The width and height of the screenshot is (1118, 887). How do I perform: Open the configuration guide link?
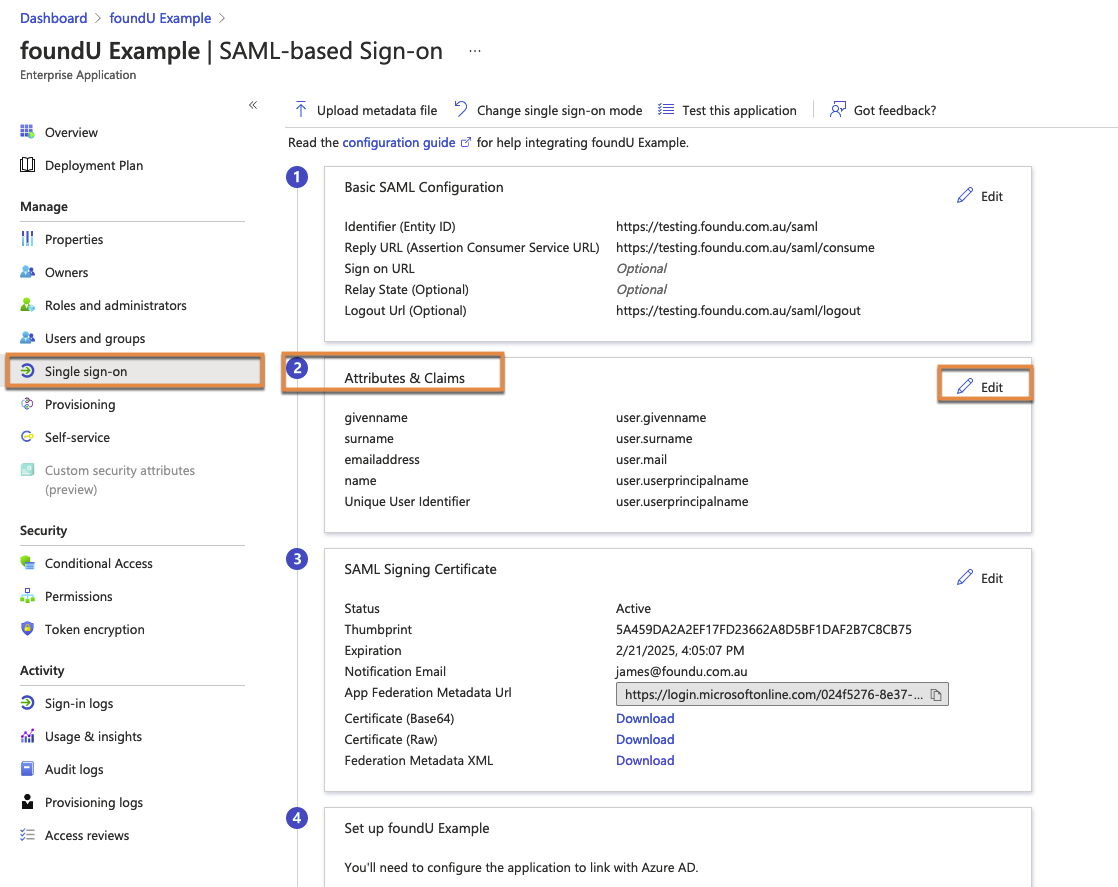point(399,143)
